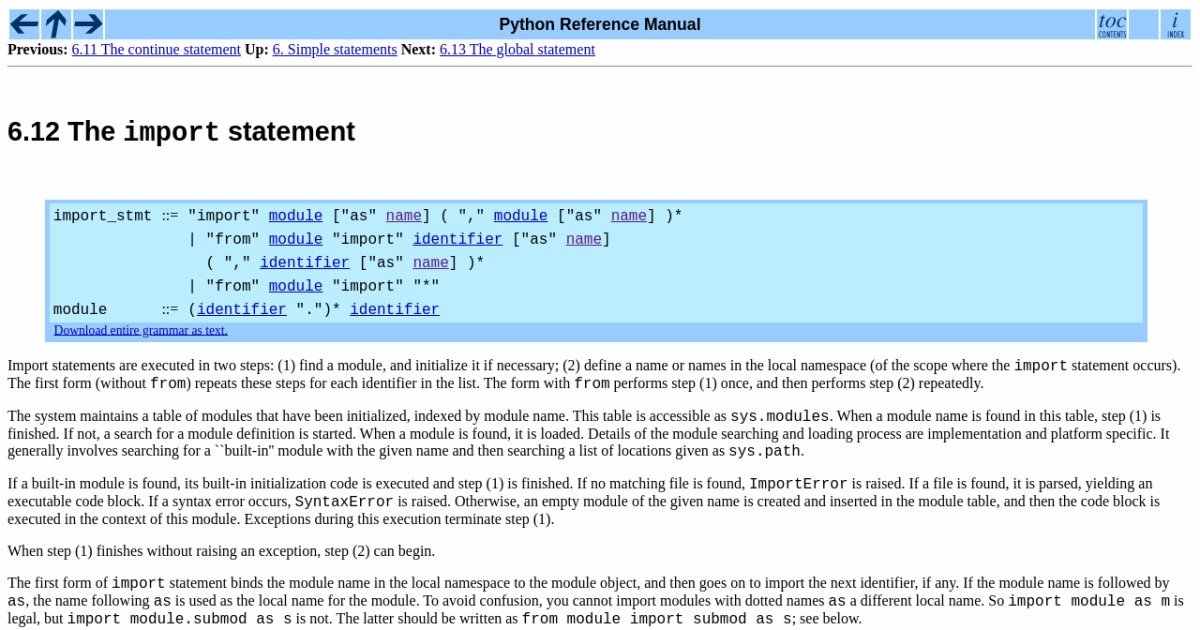Click 'sys.path' code text in paragraph
Image resolution: width=1200 pixels, height=630 pixels.
[x=763, y=451]
